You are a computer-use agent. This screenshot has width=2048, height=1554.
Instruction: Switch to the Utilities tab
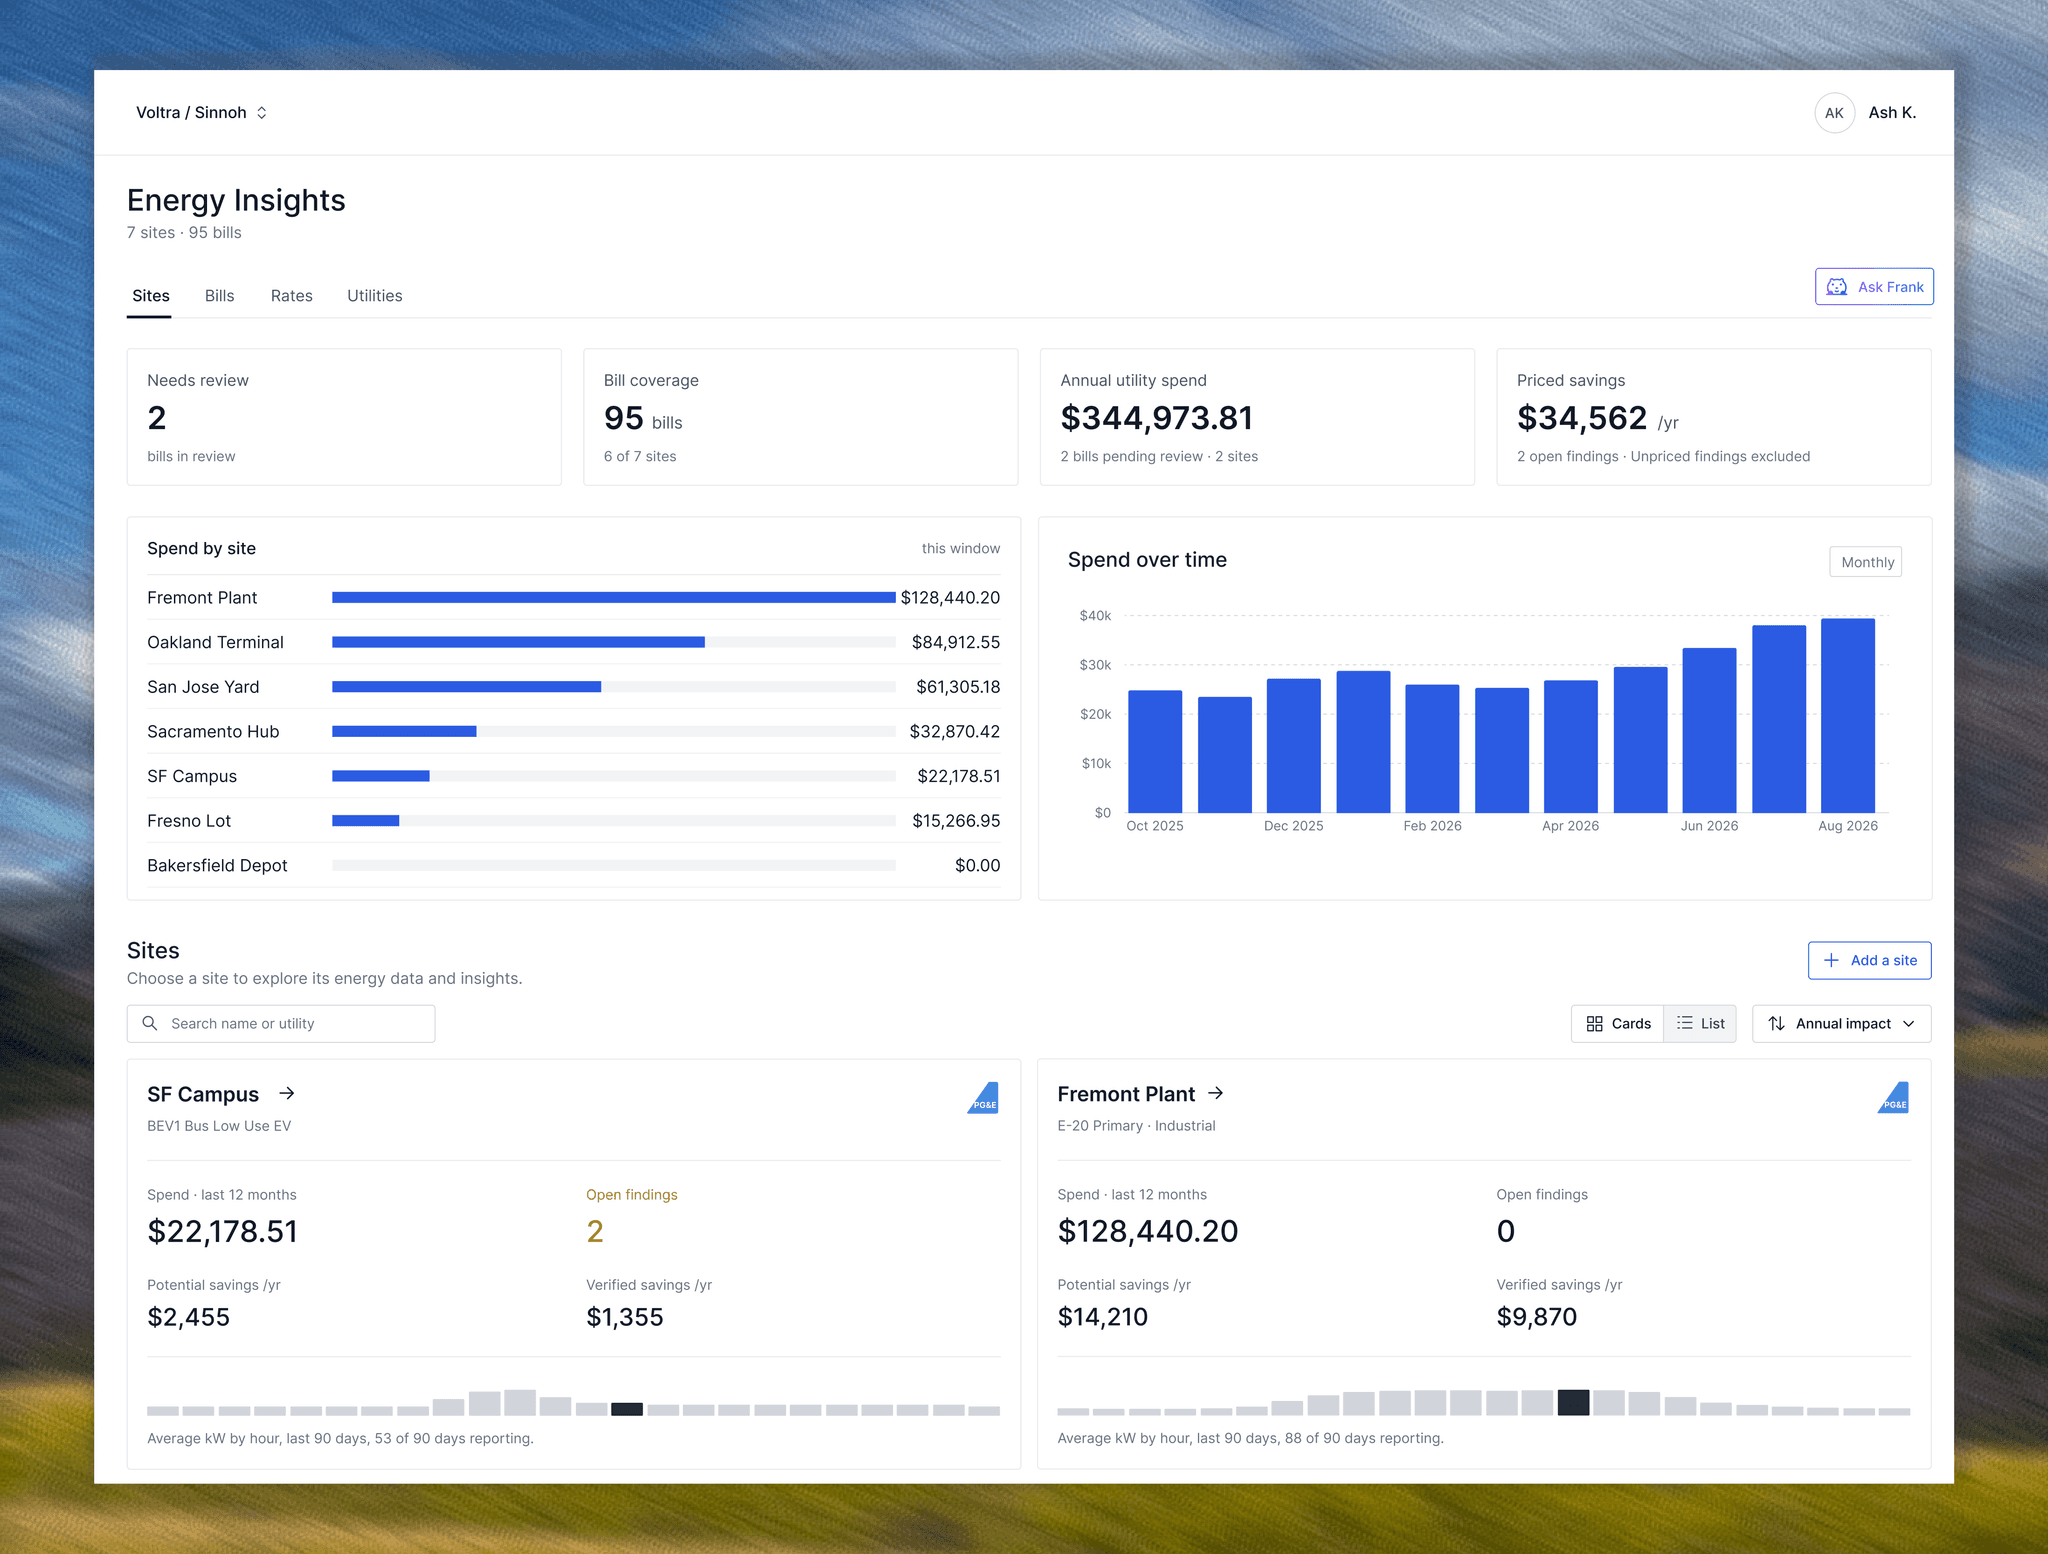tap(374, 296)
